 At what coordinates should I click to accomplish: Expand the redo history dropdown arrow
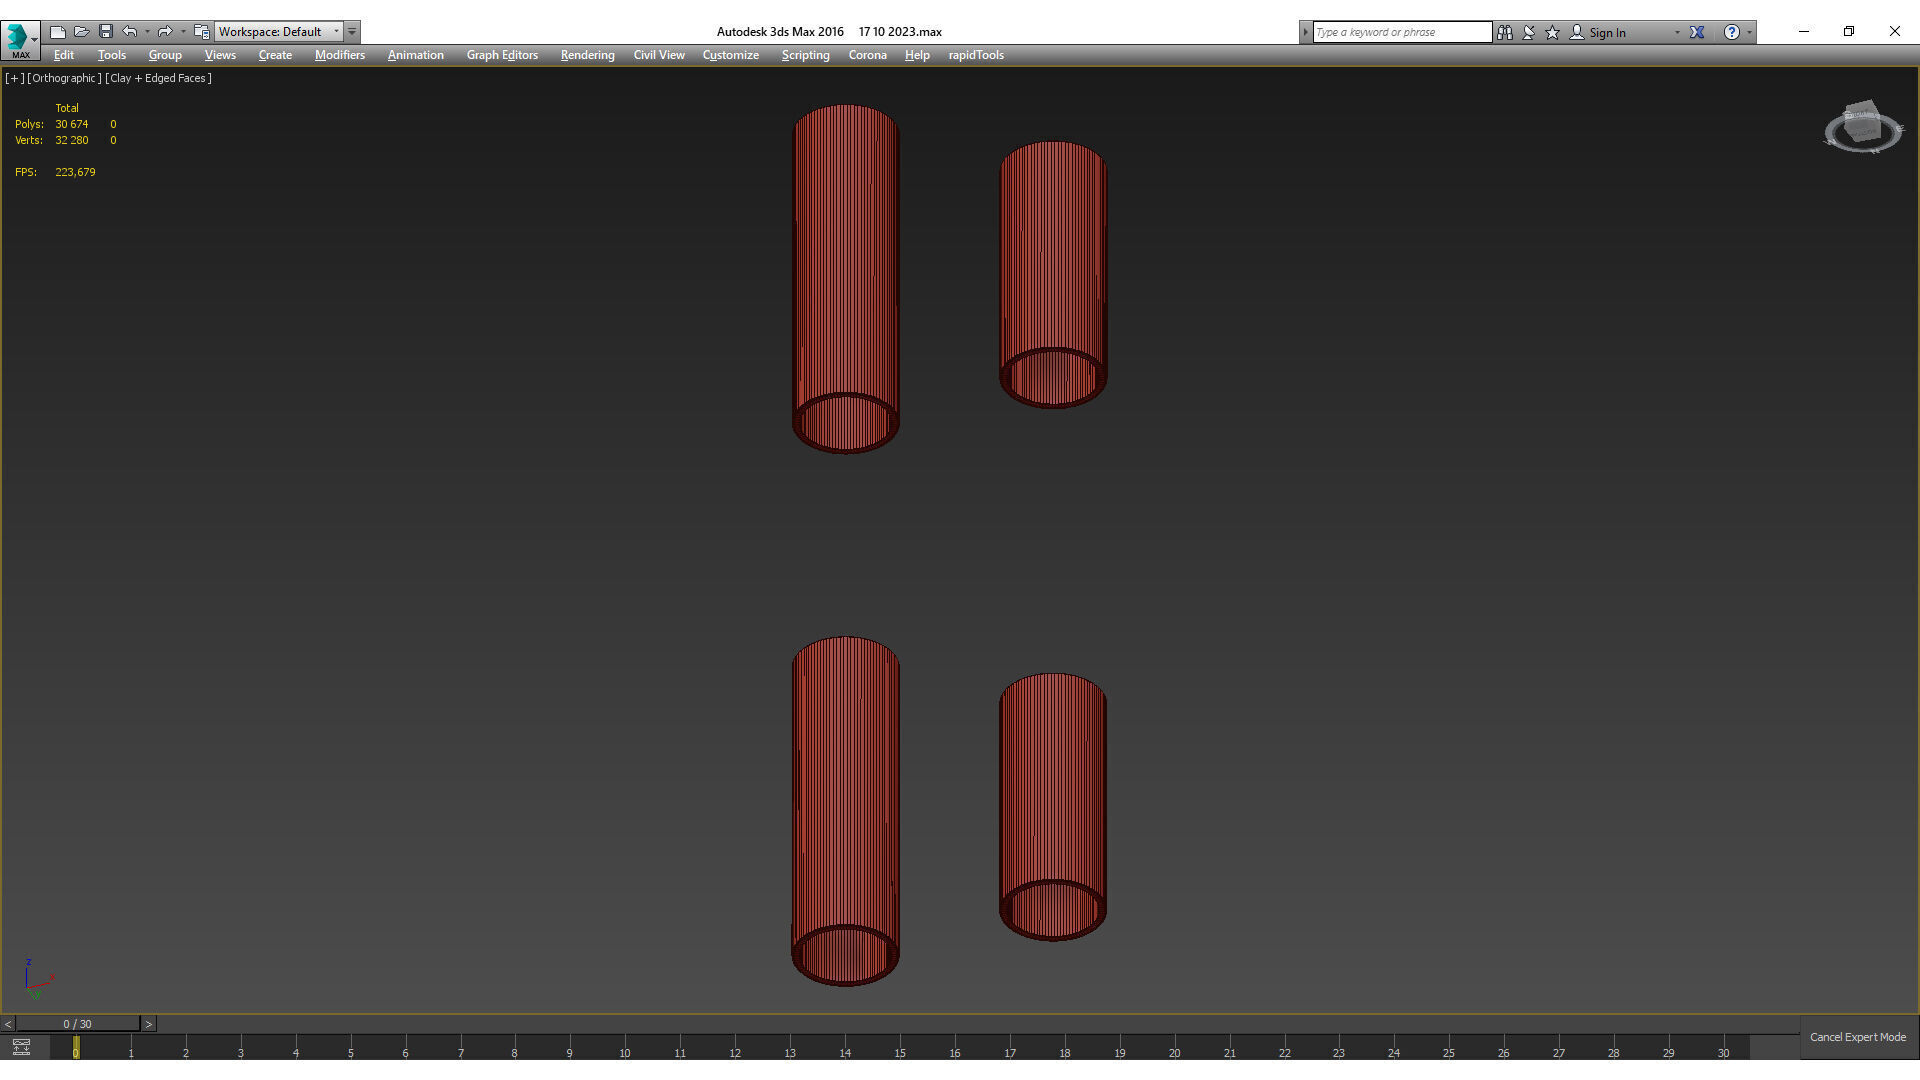click(x=183, y=32)
